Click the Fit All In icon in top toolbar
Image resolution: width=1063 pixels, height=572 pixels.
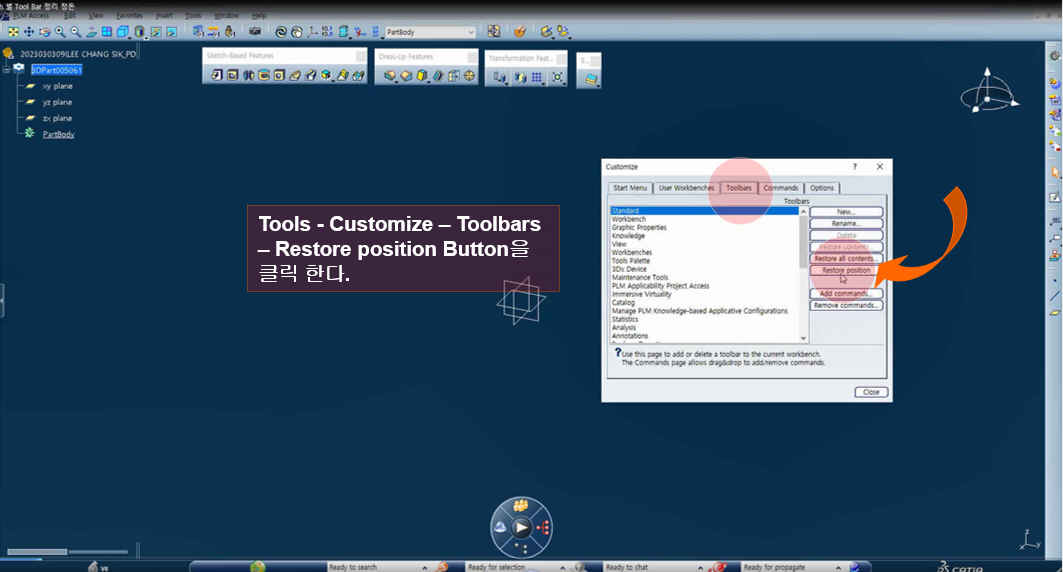[x=13, y=32]
